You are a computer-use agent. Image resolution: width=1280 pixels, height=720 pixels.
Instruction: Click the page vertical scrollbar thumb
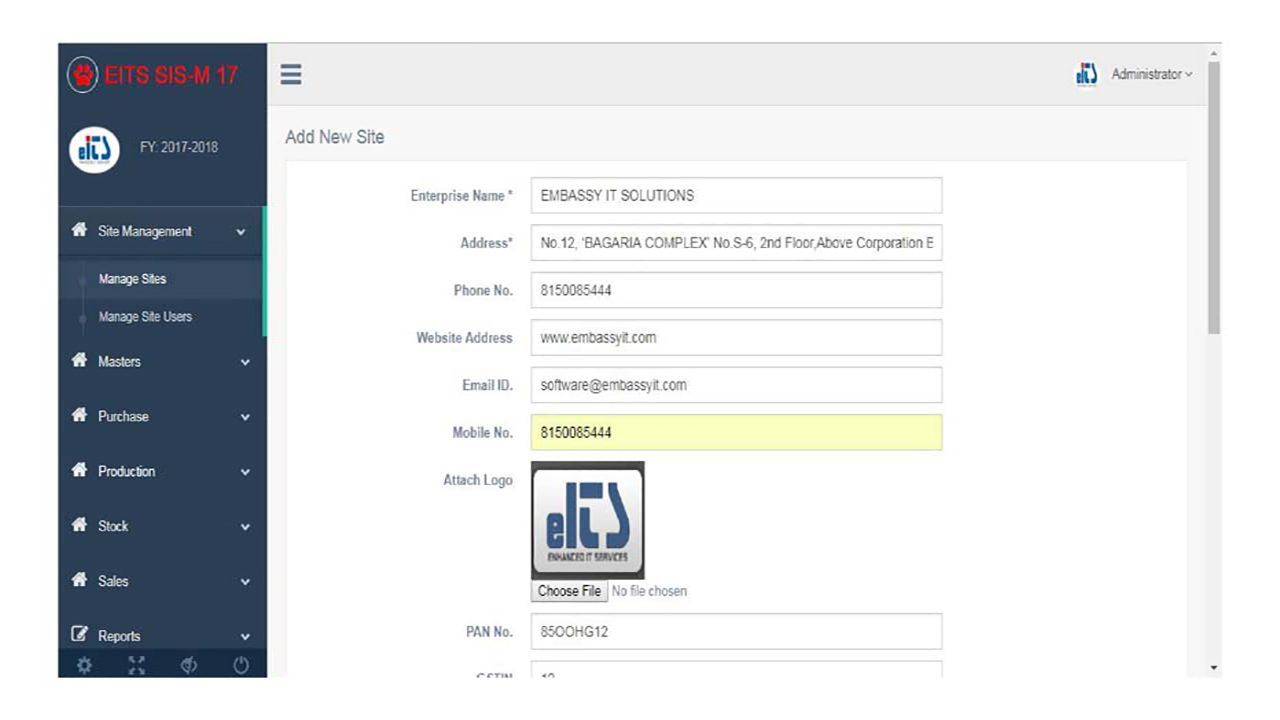click(1214, 198)
